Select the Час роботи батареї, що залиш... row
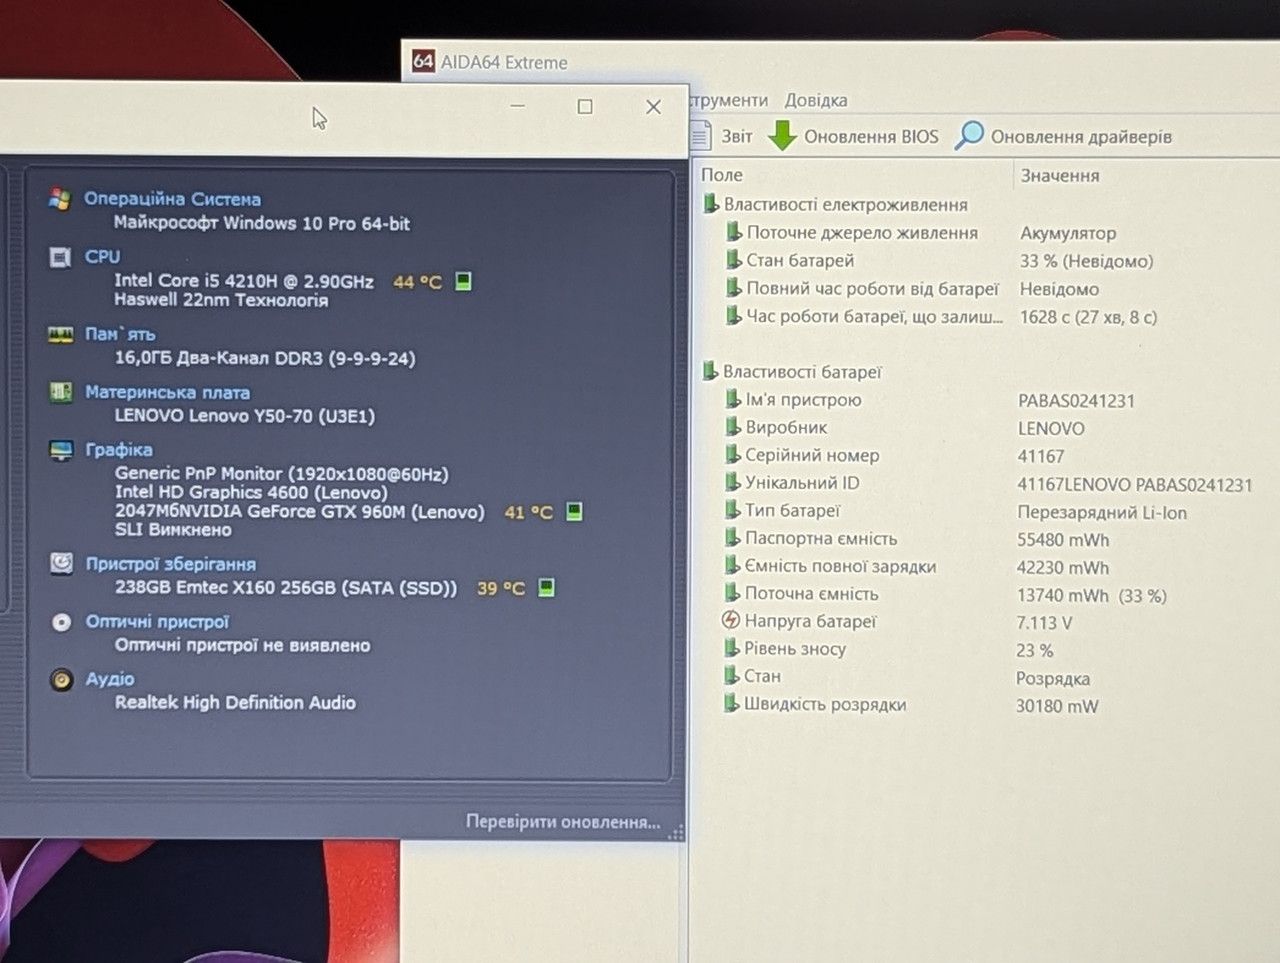 [x=874, y=316]
